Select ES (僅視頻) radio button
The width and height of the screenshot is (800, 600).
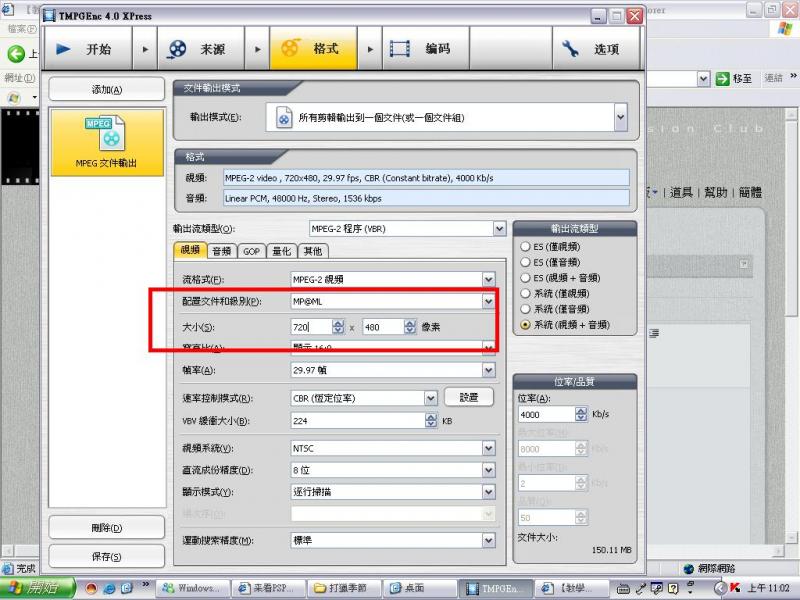tap(525, 246)
